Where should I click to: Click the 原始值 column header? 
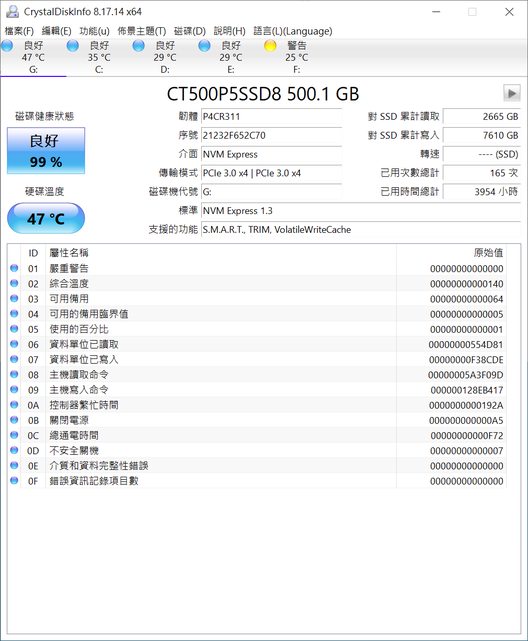pyautogui.click(x=451, y=253)
